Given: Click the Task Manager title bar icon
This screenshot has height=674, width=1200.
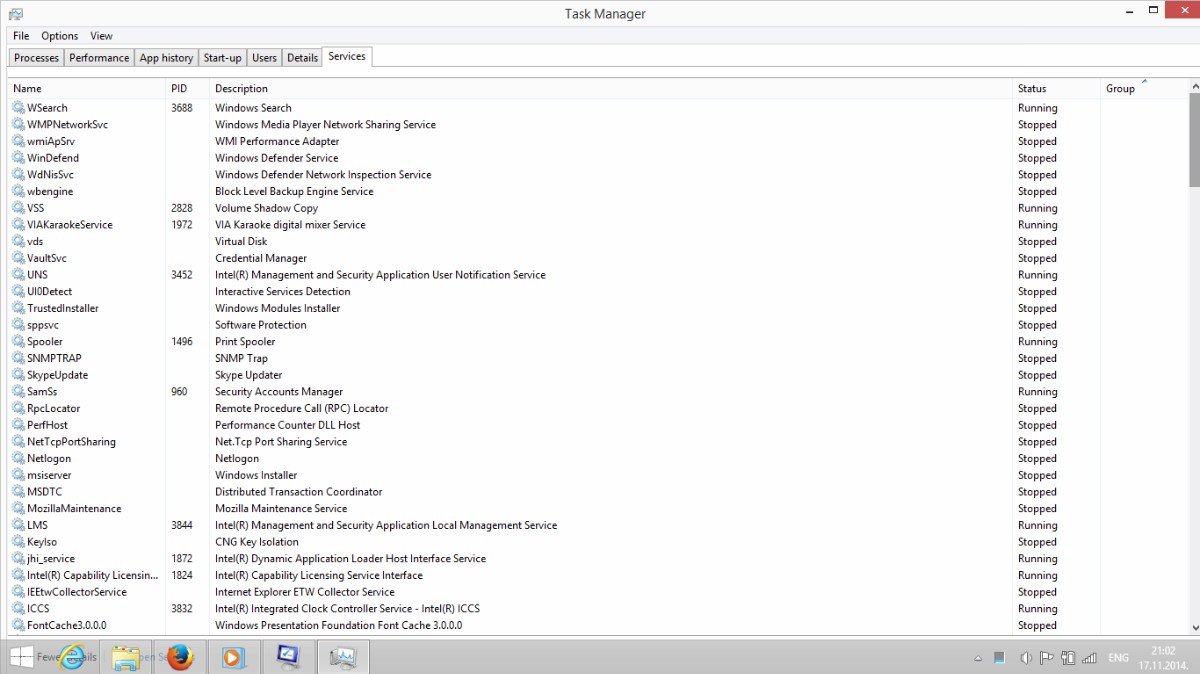Looking at the screenshot, I should coord(16,13).
